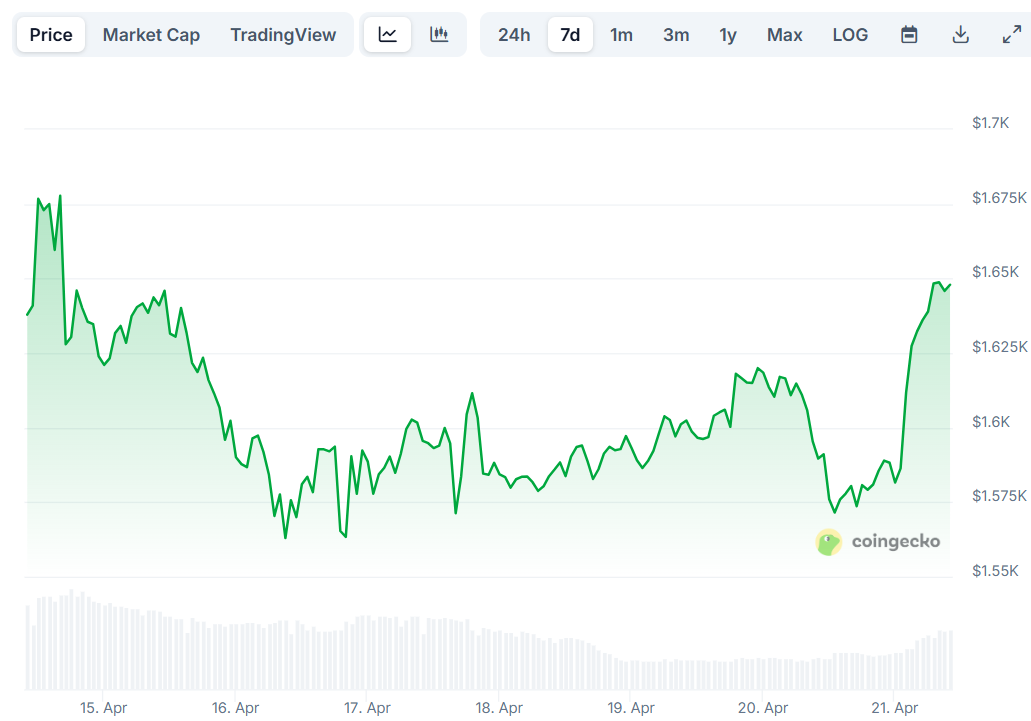Click the download chart icon
Viewport: 1031px width, 721px height.
[960, 34]
